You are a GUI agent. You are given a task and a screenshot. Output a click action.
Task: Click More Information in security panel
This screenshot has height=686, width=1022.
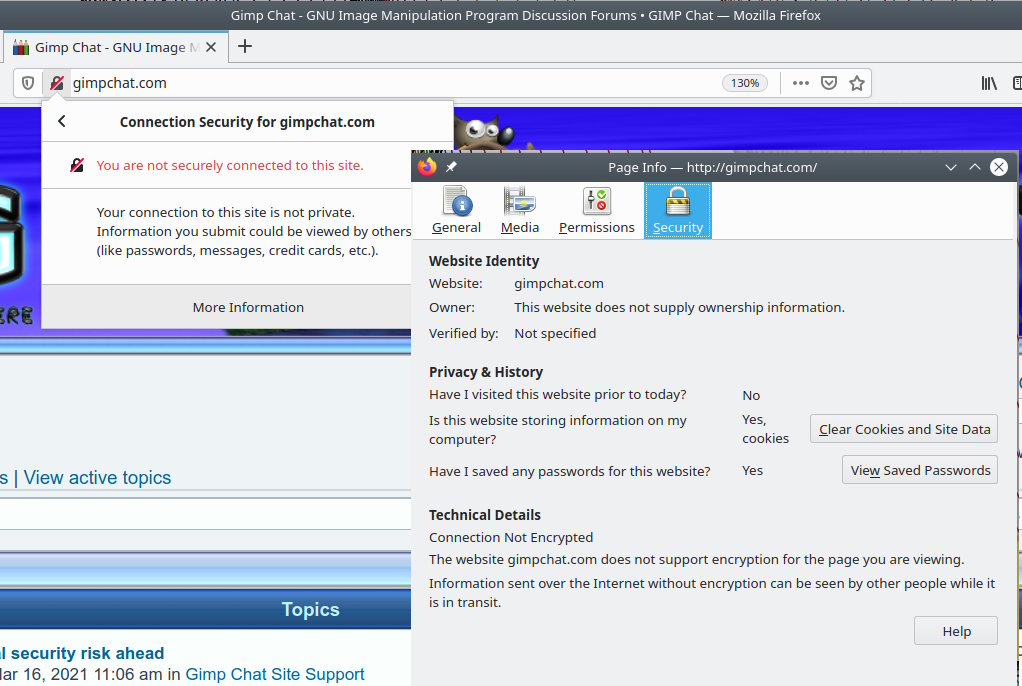click(x=248, y=307)
